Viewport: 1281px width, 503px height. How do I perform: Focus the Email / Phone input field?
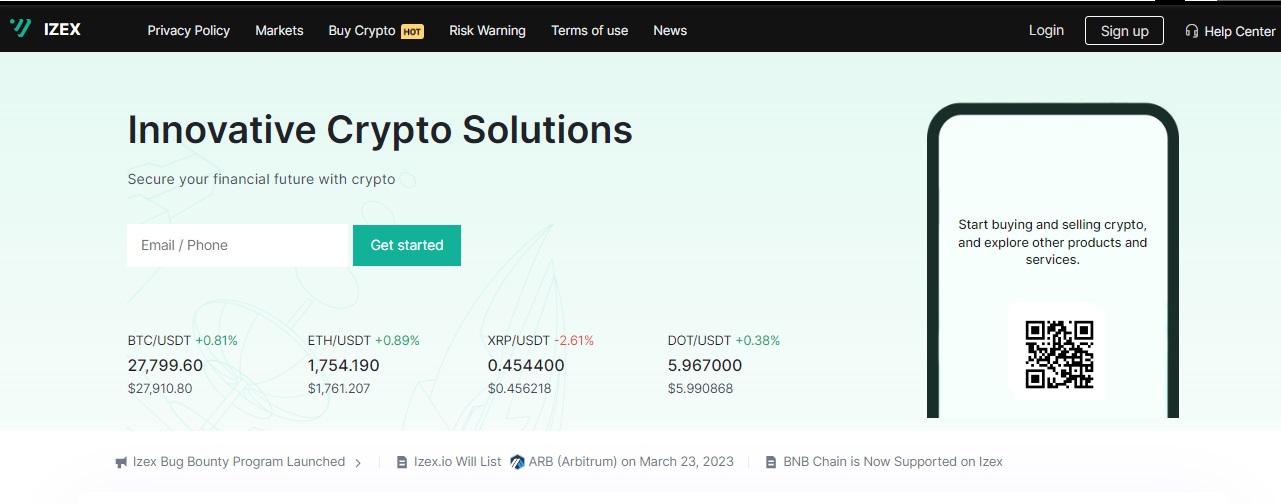pos(237,245)
